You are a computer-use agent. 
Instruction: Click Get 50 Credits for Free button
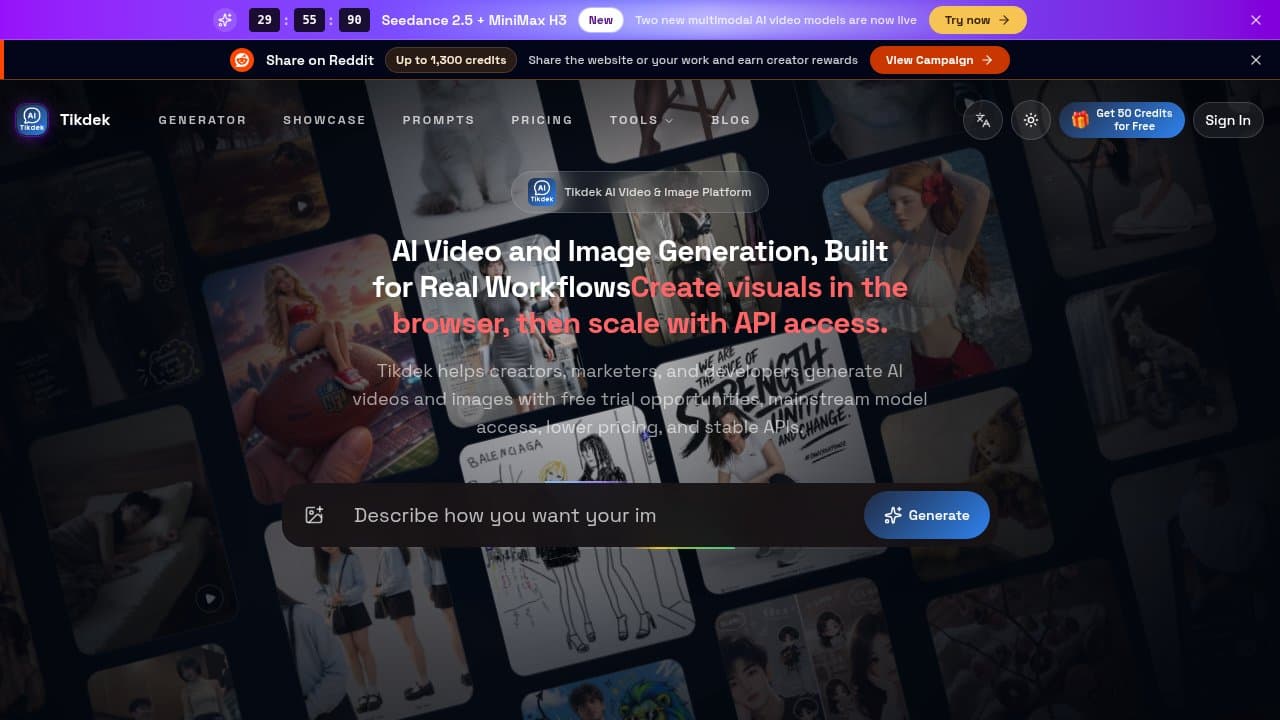1122,120
